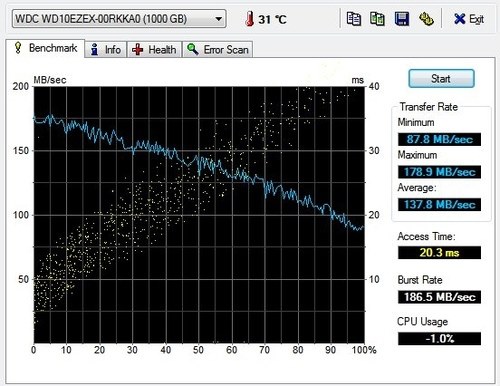The width and height of the screenshot is (500, 386).
Task: Click the floppy disk save icon
Action: 402,19
